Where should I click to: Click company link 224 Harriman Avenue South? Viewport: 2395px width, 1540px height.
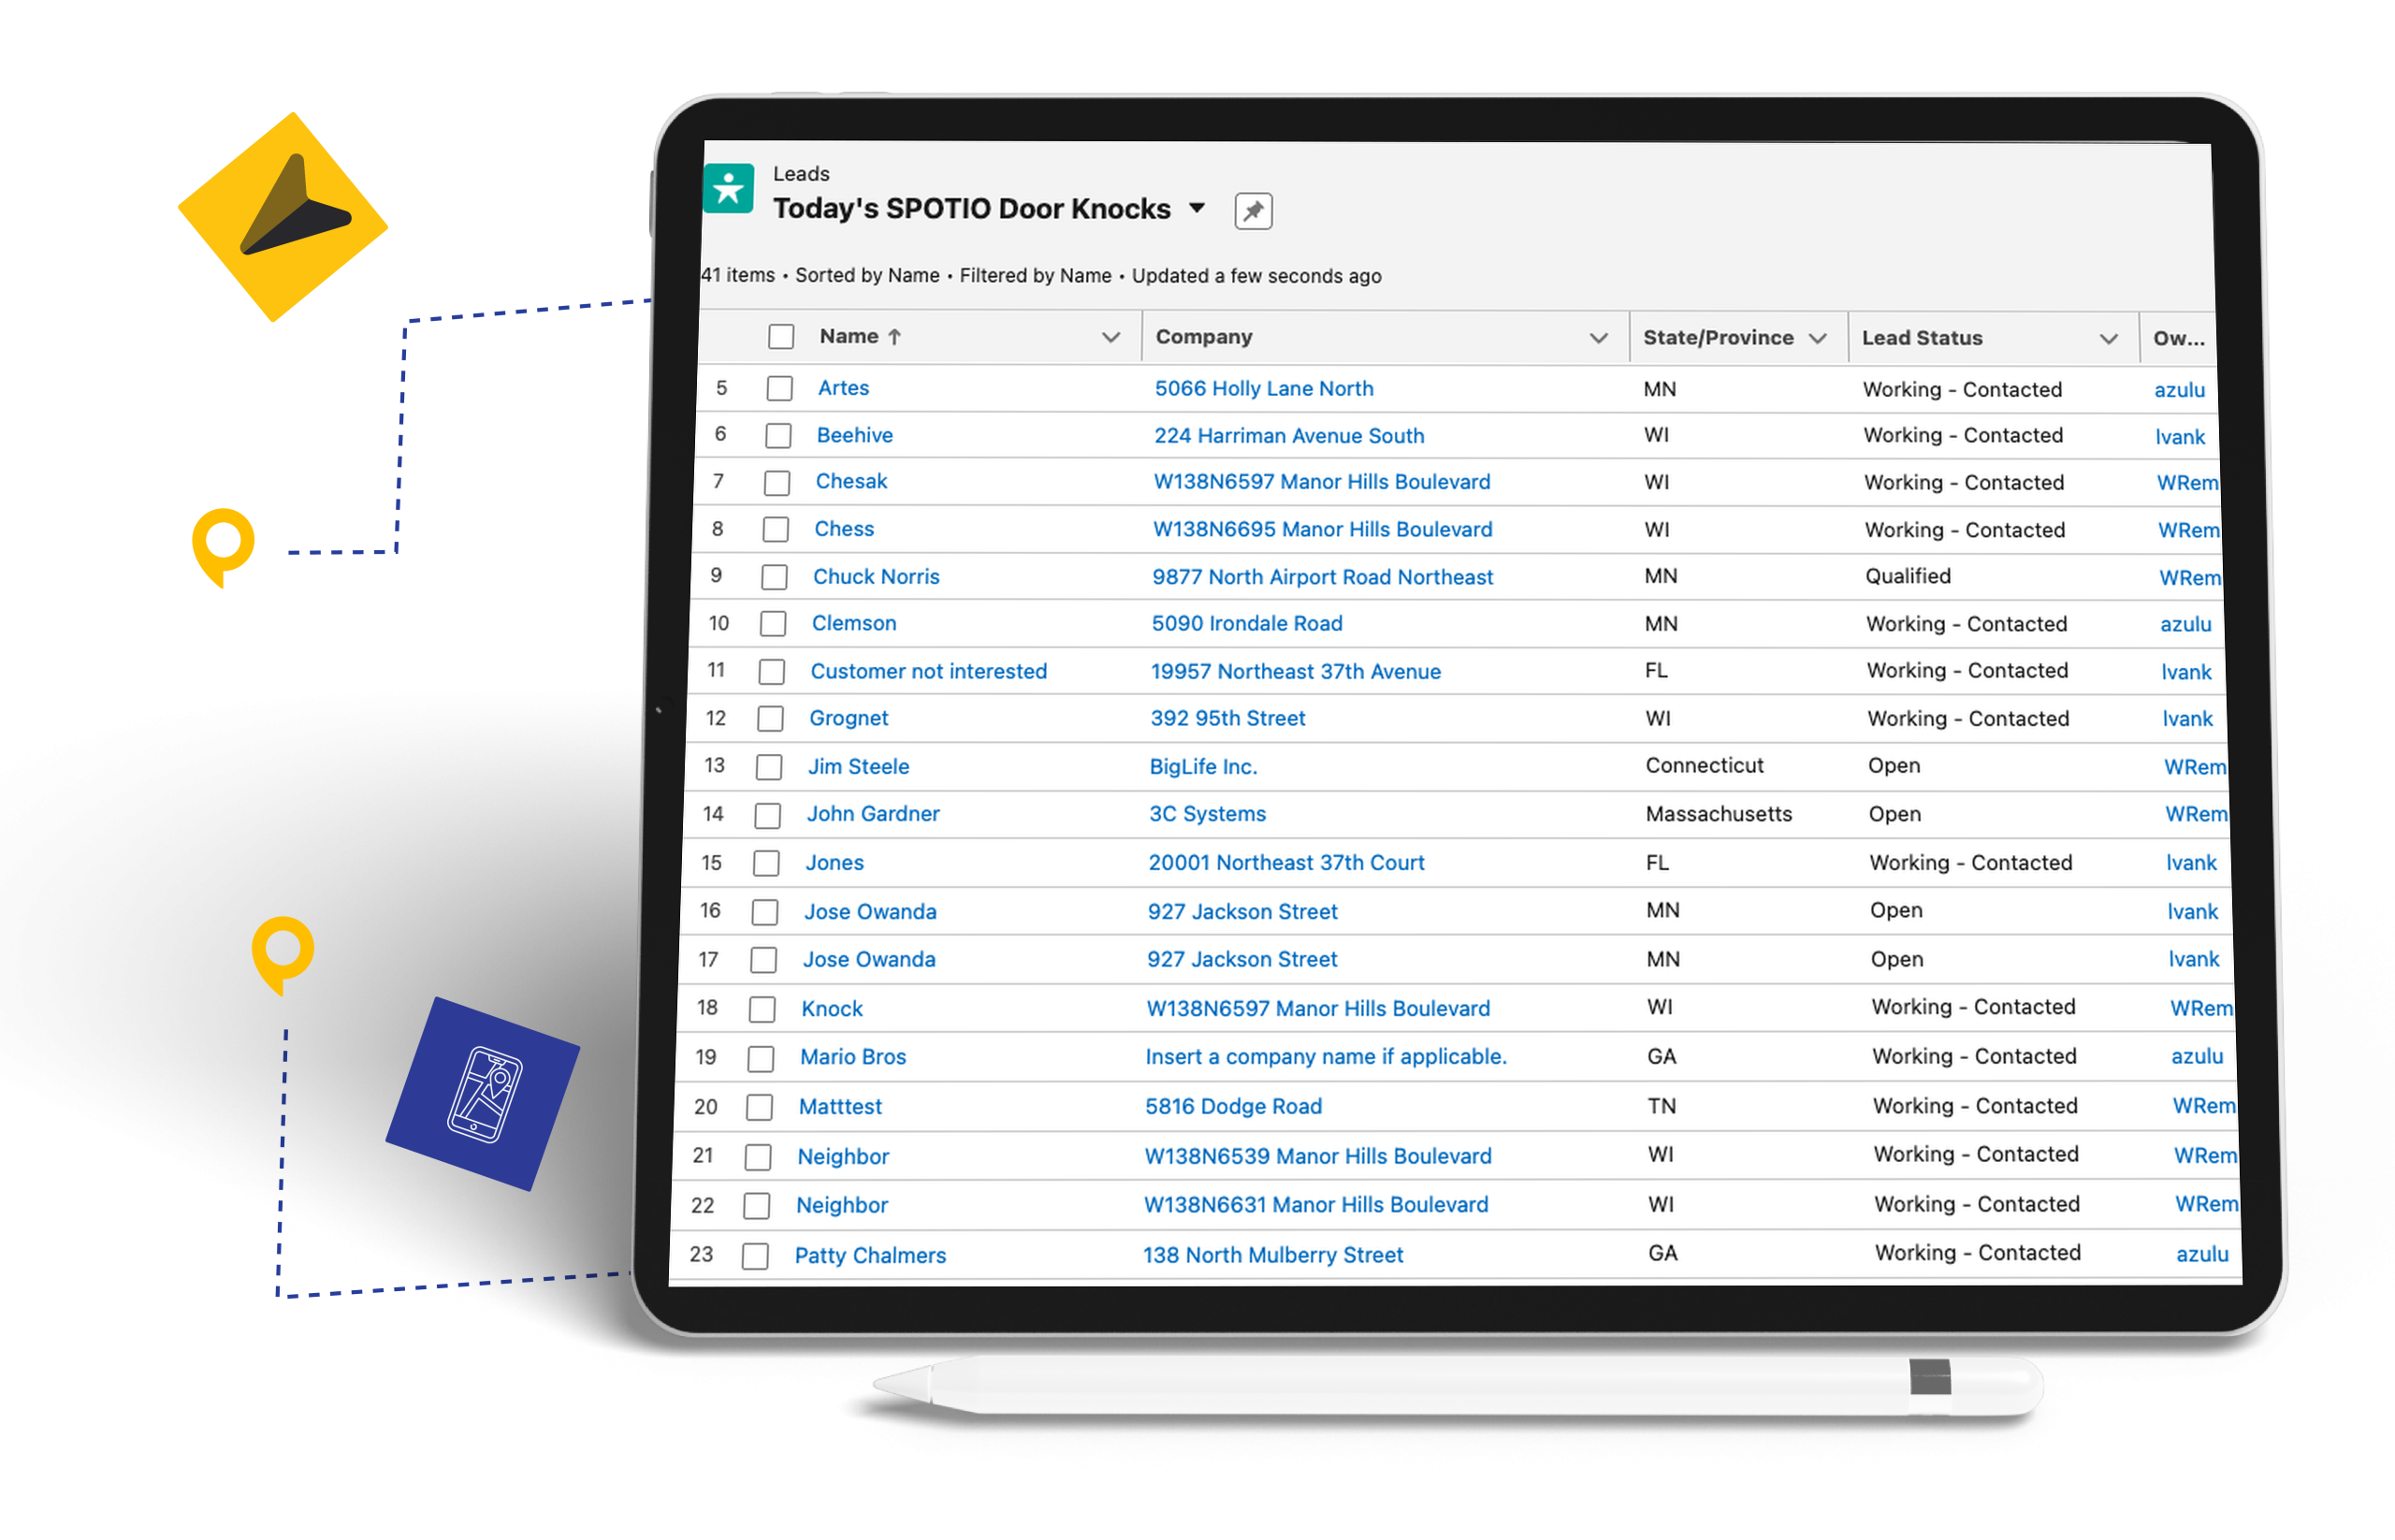[x=1288, y=436]
